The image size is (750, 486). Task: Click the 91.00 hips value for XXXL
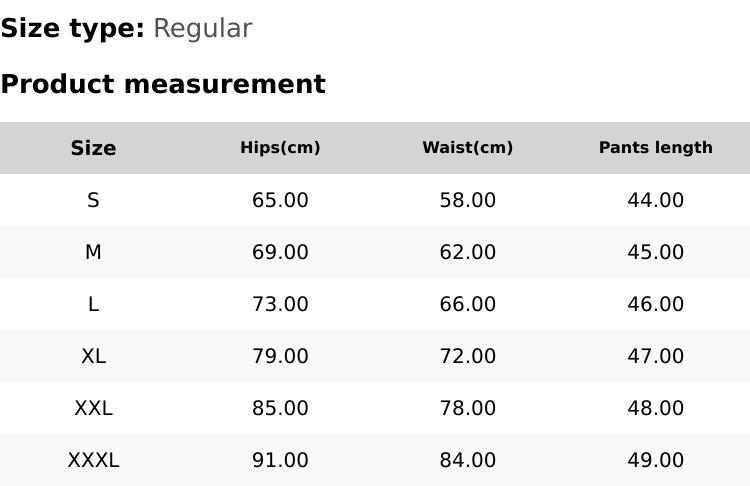click(280, 460)
